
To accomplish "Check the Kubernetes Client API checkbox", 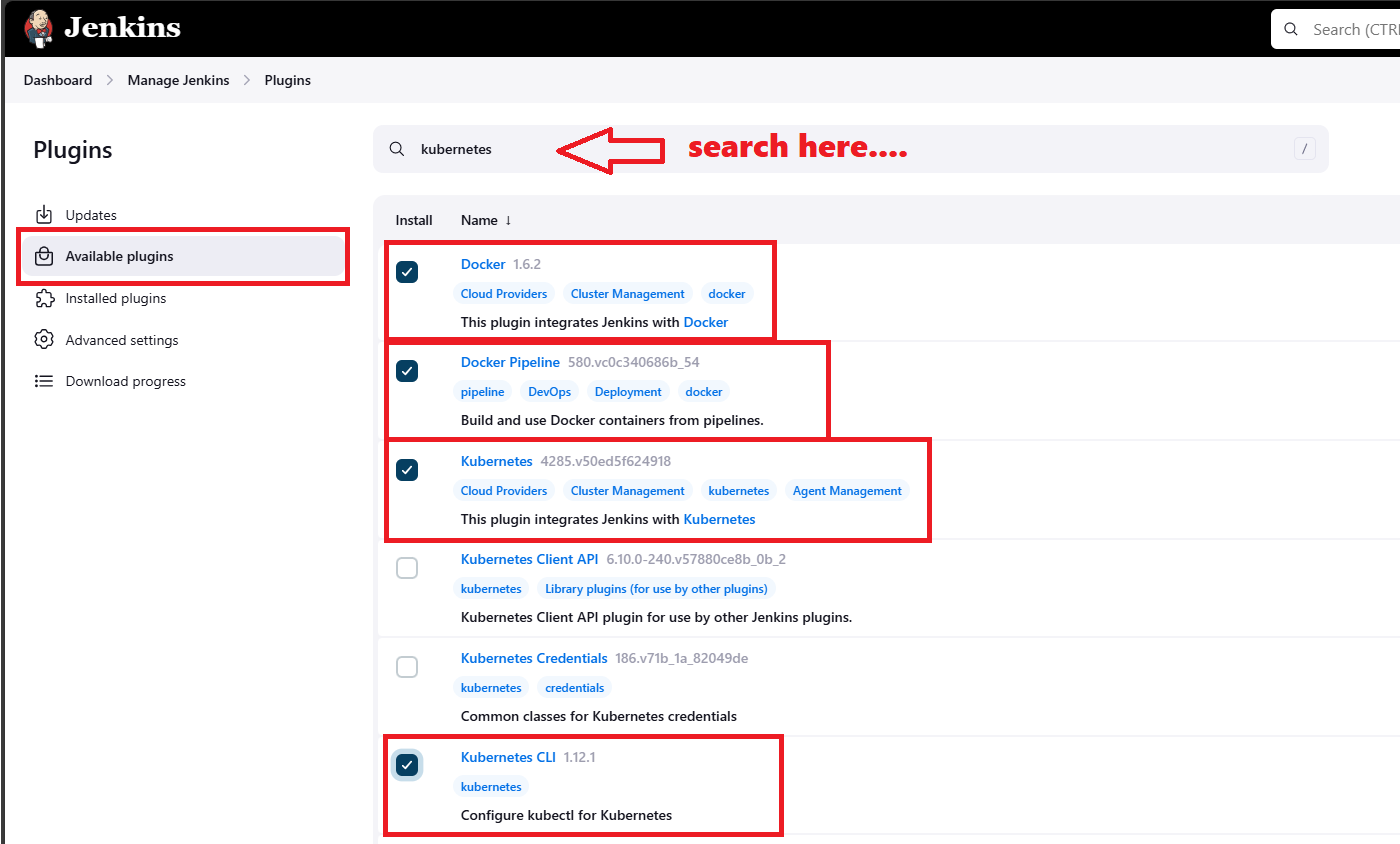I will pos(407,568).
